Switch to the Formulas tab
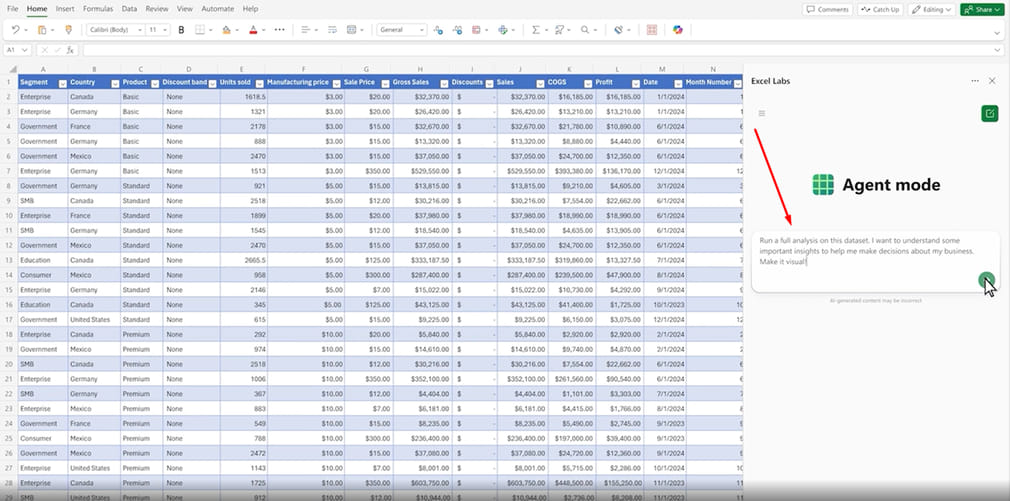This screenshot has height=501, width=1010. coord(98,8)
